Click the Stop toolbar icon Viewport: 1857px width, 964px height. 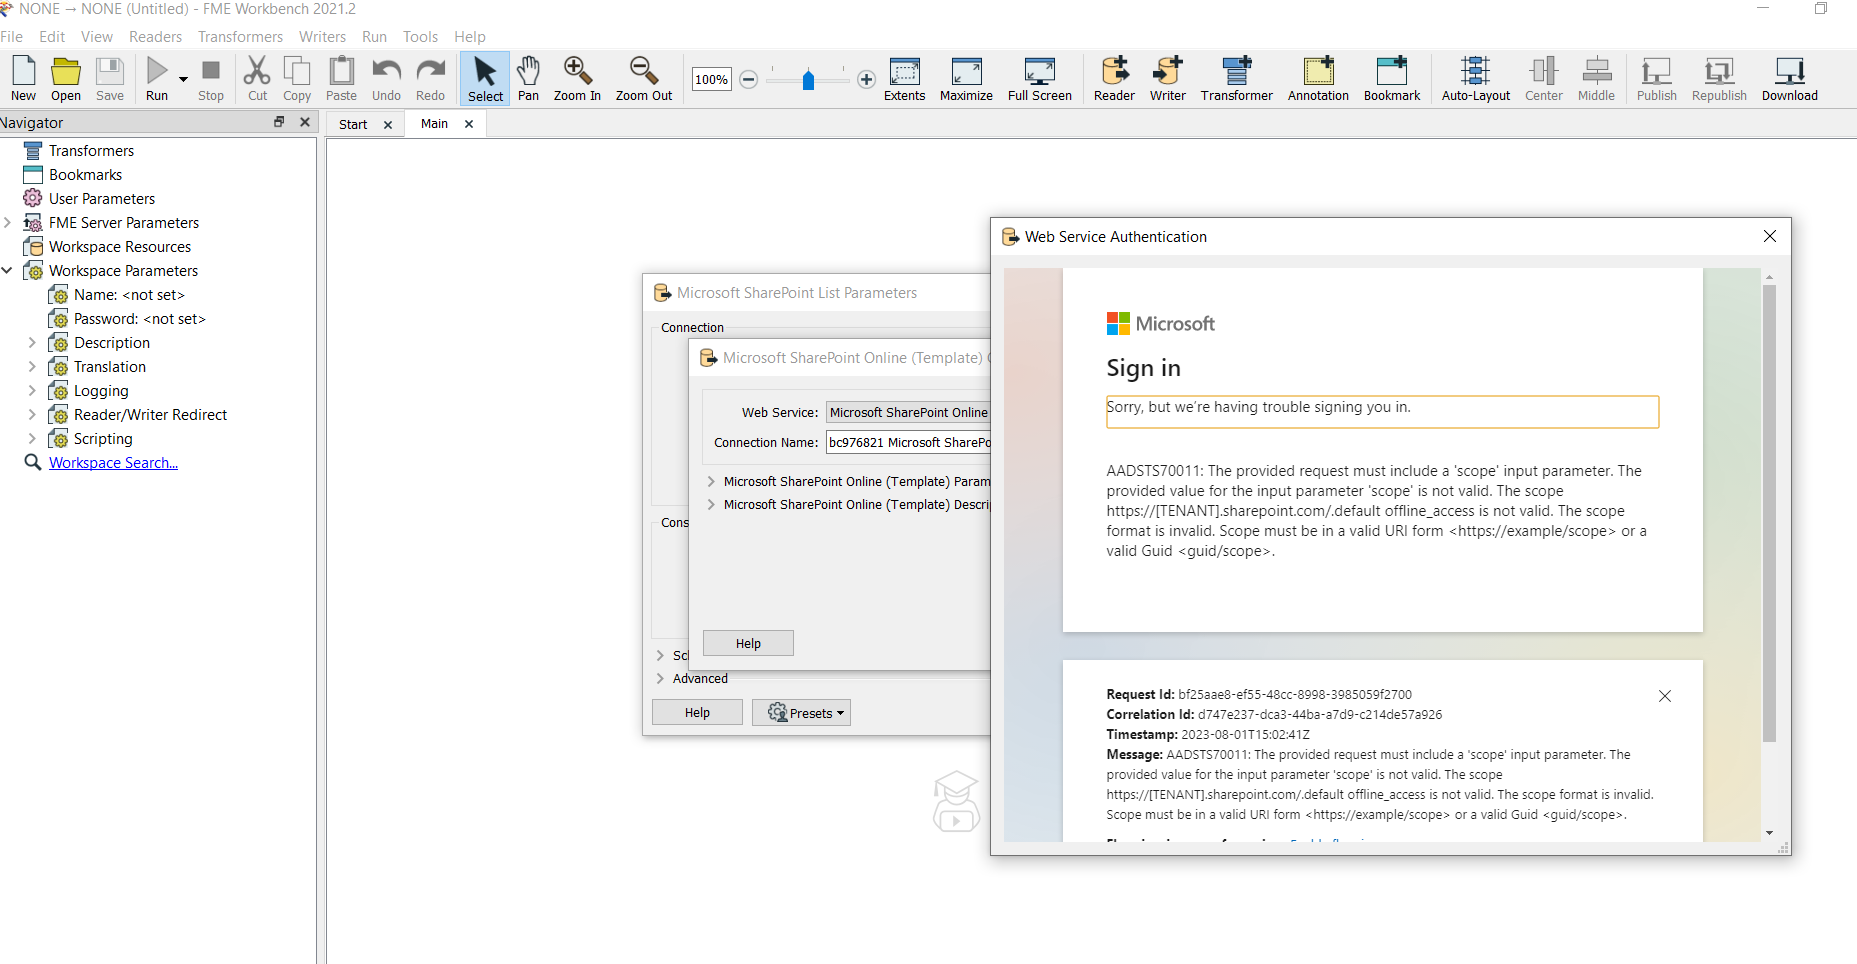coord(211,79)
